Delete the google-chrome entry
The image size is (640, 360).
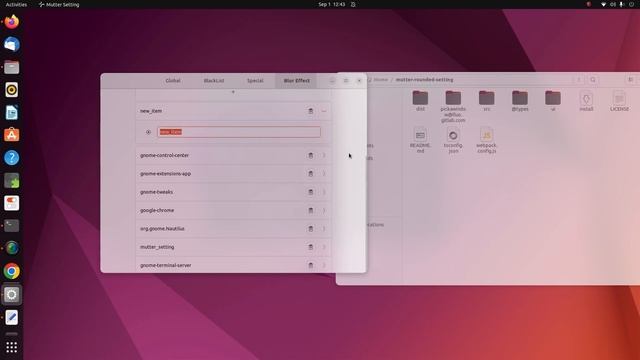point(311,211)
